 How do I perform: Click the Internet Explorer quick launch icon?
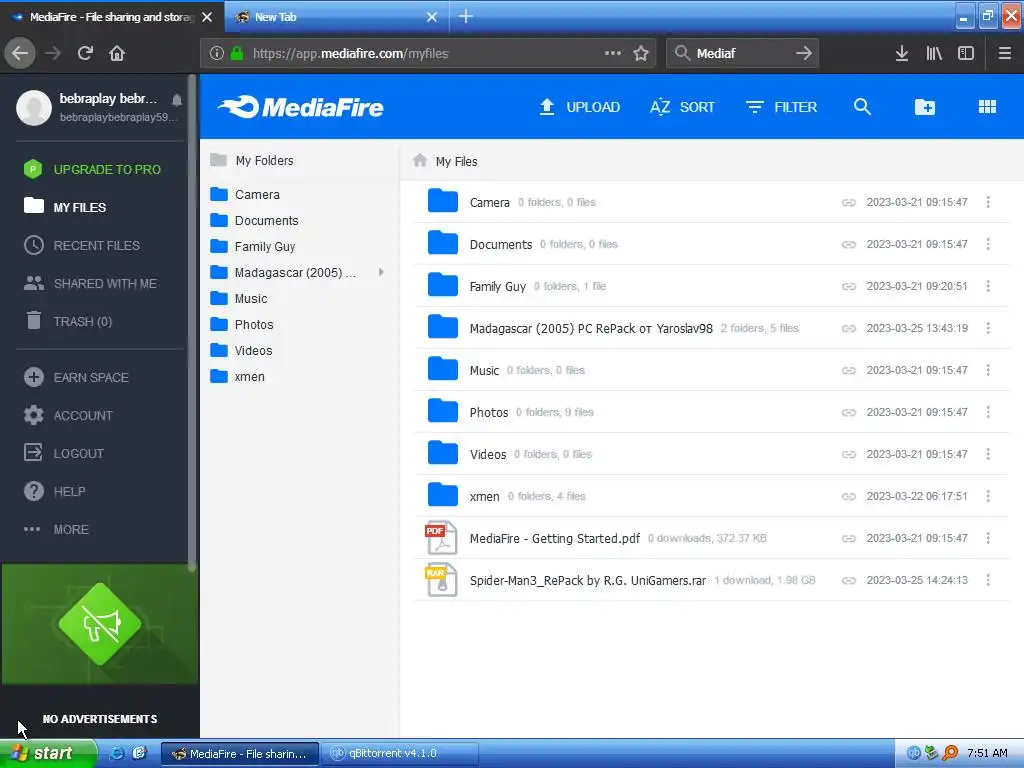click(x=116, y=753)
